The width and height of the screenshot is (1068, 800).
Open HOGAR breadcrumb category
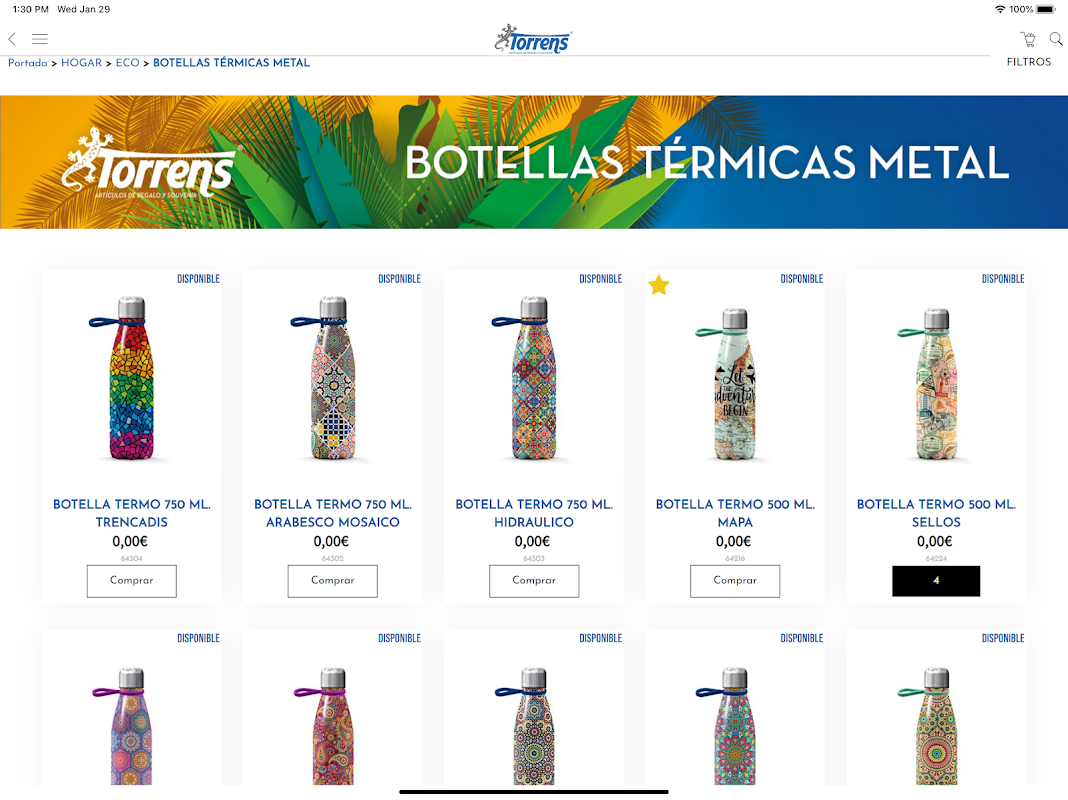click(x=81, y=63)
